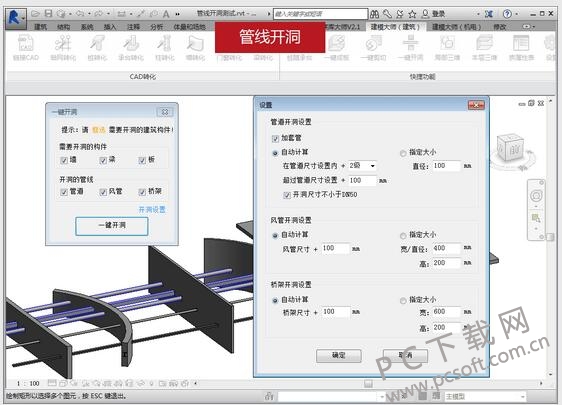Click the steering wheel on navigation bar

click(537, 196)
